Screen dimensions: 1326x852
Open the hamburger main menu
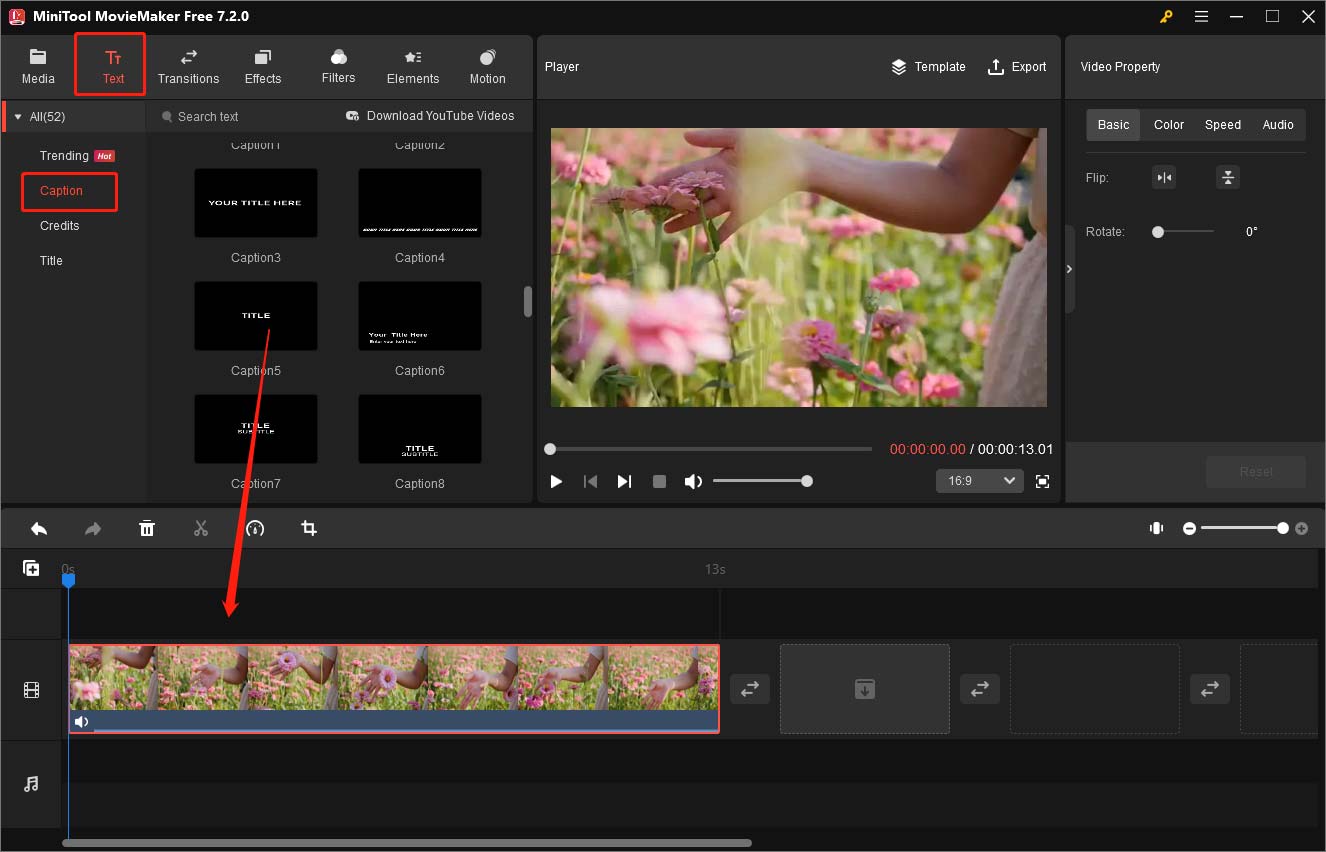pos(1201,16)
